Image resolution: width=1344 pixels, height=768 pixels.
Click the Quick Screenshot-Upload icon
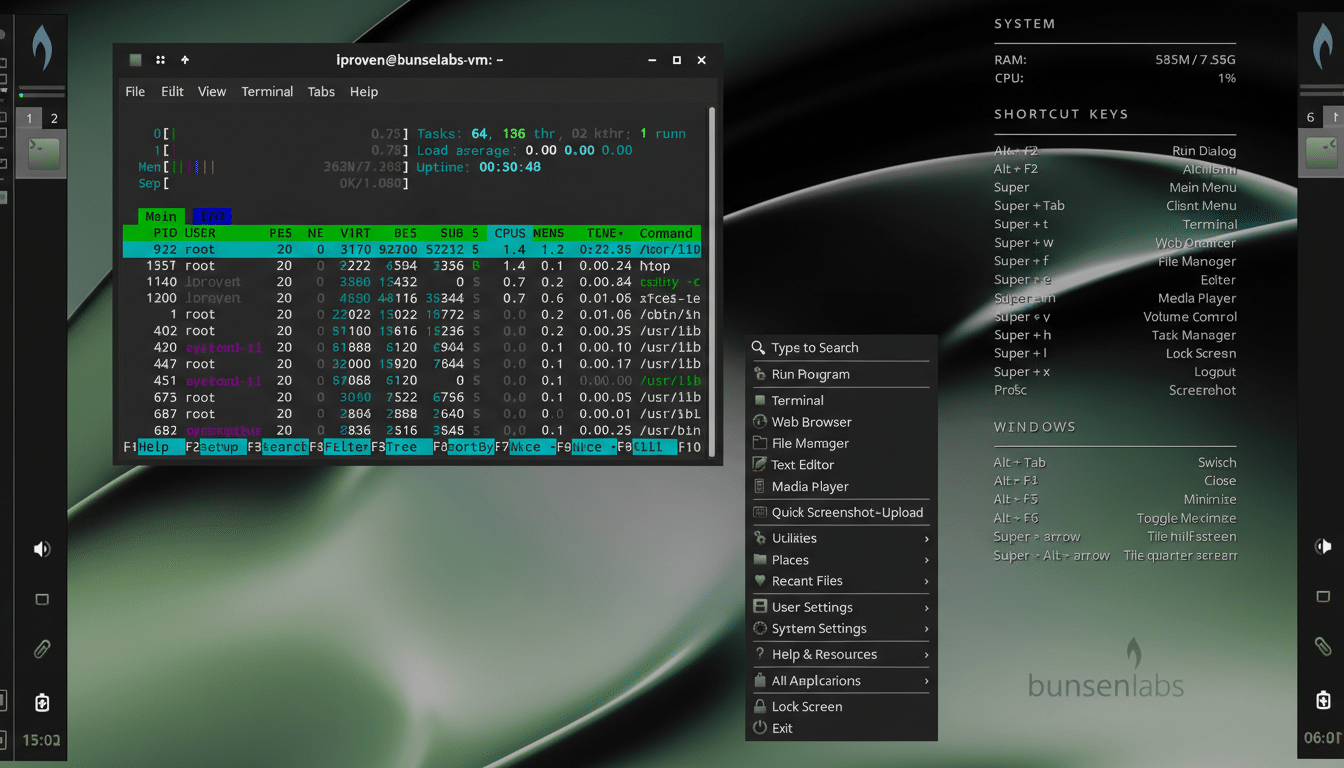761,511
